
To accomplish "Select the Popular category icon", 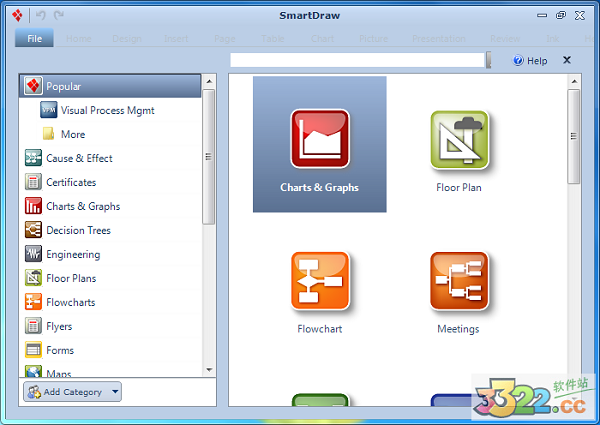I will click(x=33, y=86).
